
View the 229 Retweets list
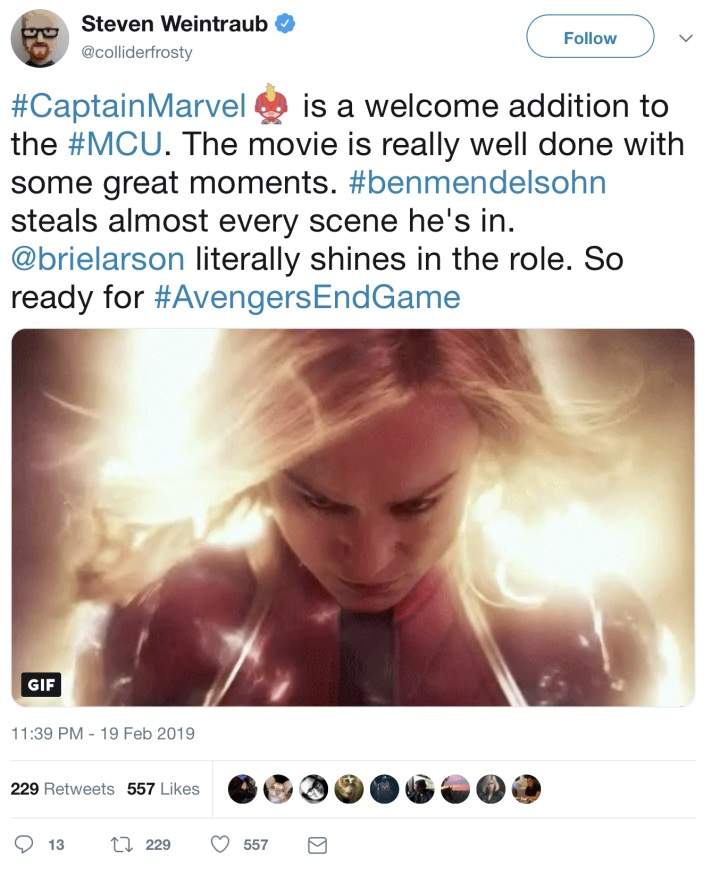coord(62,789)
